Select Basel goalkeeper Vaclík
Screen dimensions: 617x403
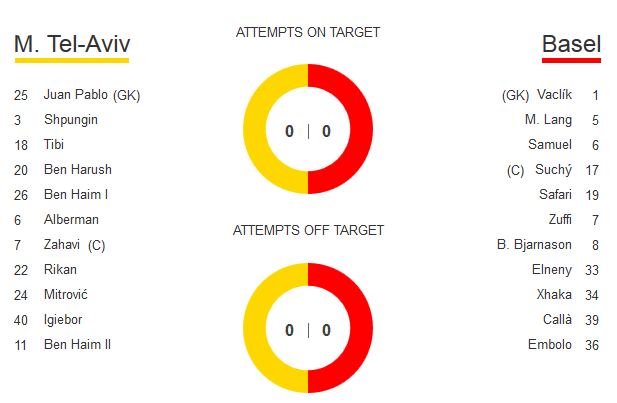point(554,95)
